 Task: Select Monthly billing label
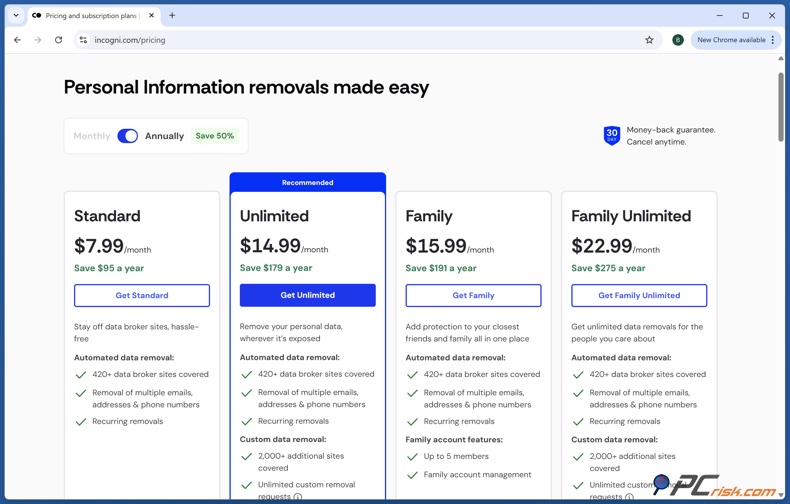click(92, 136)
